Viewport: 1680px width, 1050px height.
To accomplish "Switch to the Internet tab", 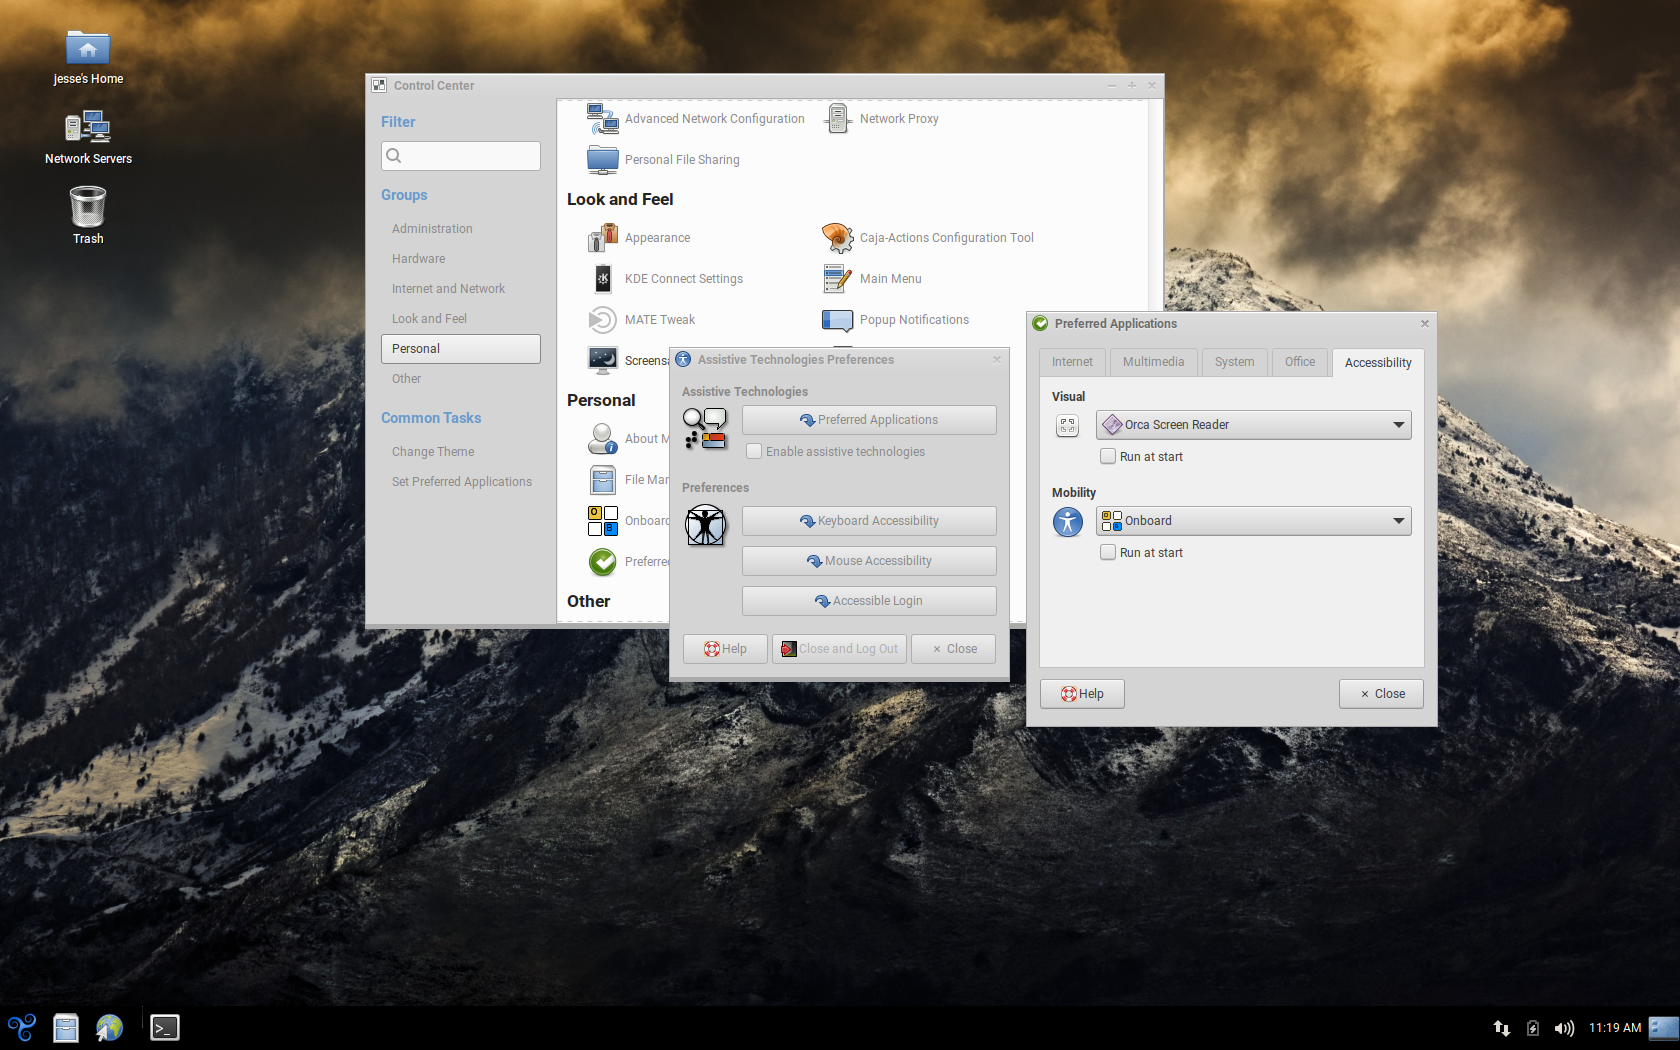I will pyautogui.click(x=1072, y=362).
